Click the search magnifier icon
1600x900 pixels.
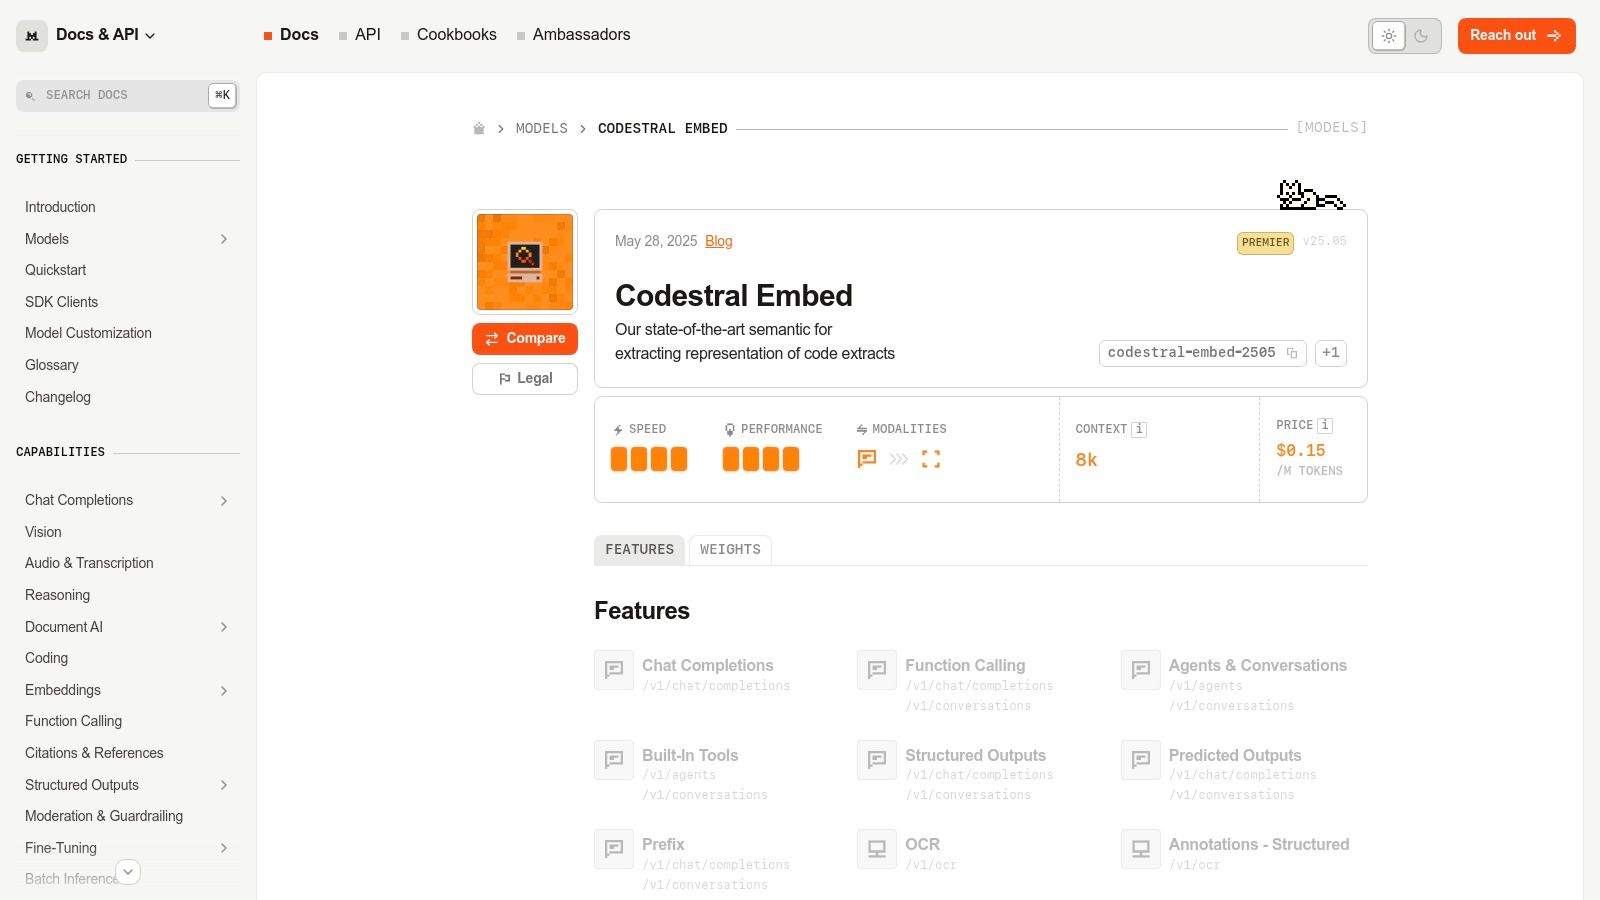tap(30, 96)
